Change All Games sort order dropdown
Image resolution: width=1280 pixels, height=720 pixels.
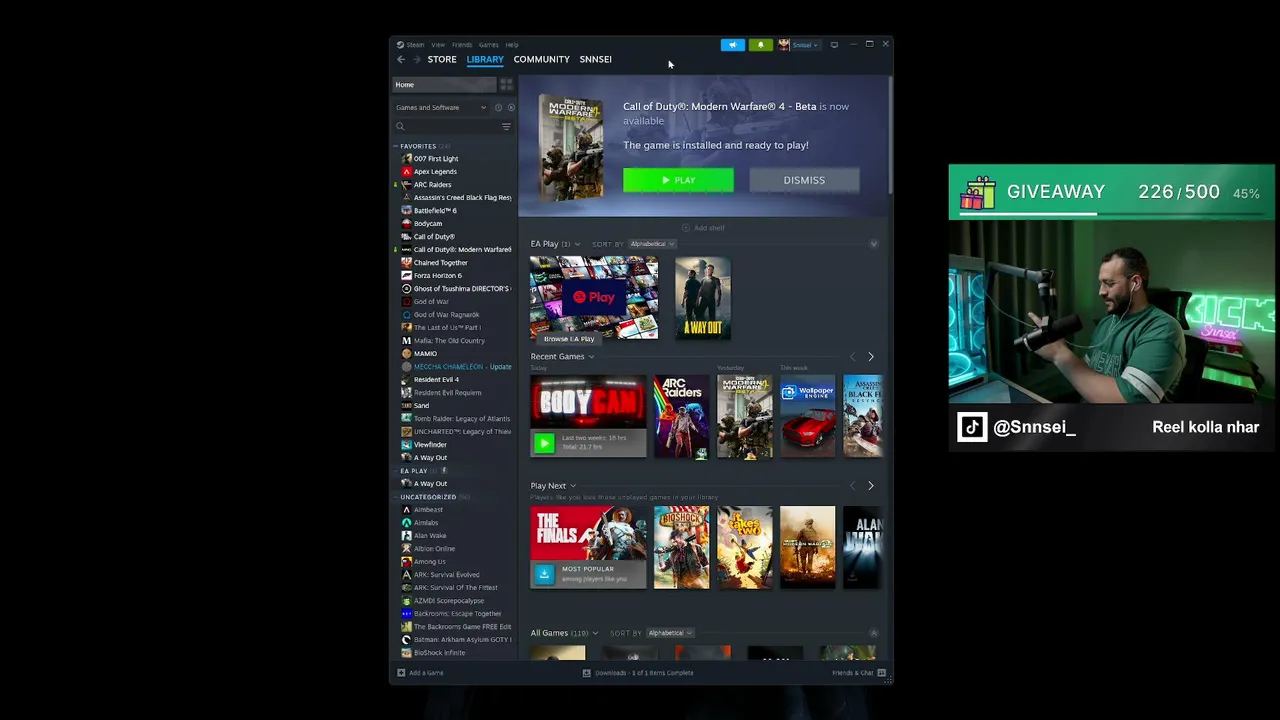(x=670, y=633)
